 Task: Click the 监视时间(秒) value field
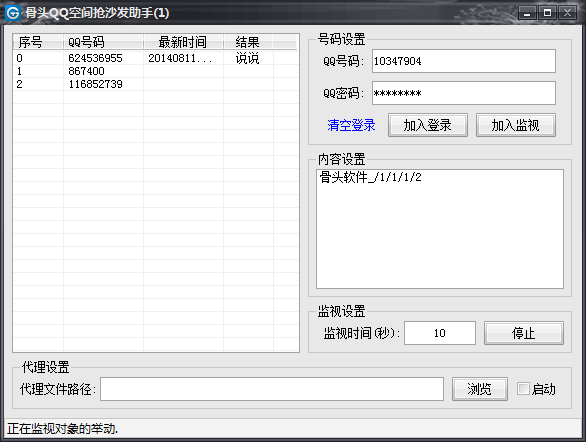point(440,333)
